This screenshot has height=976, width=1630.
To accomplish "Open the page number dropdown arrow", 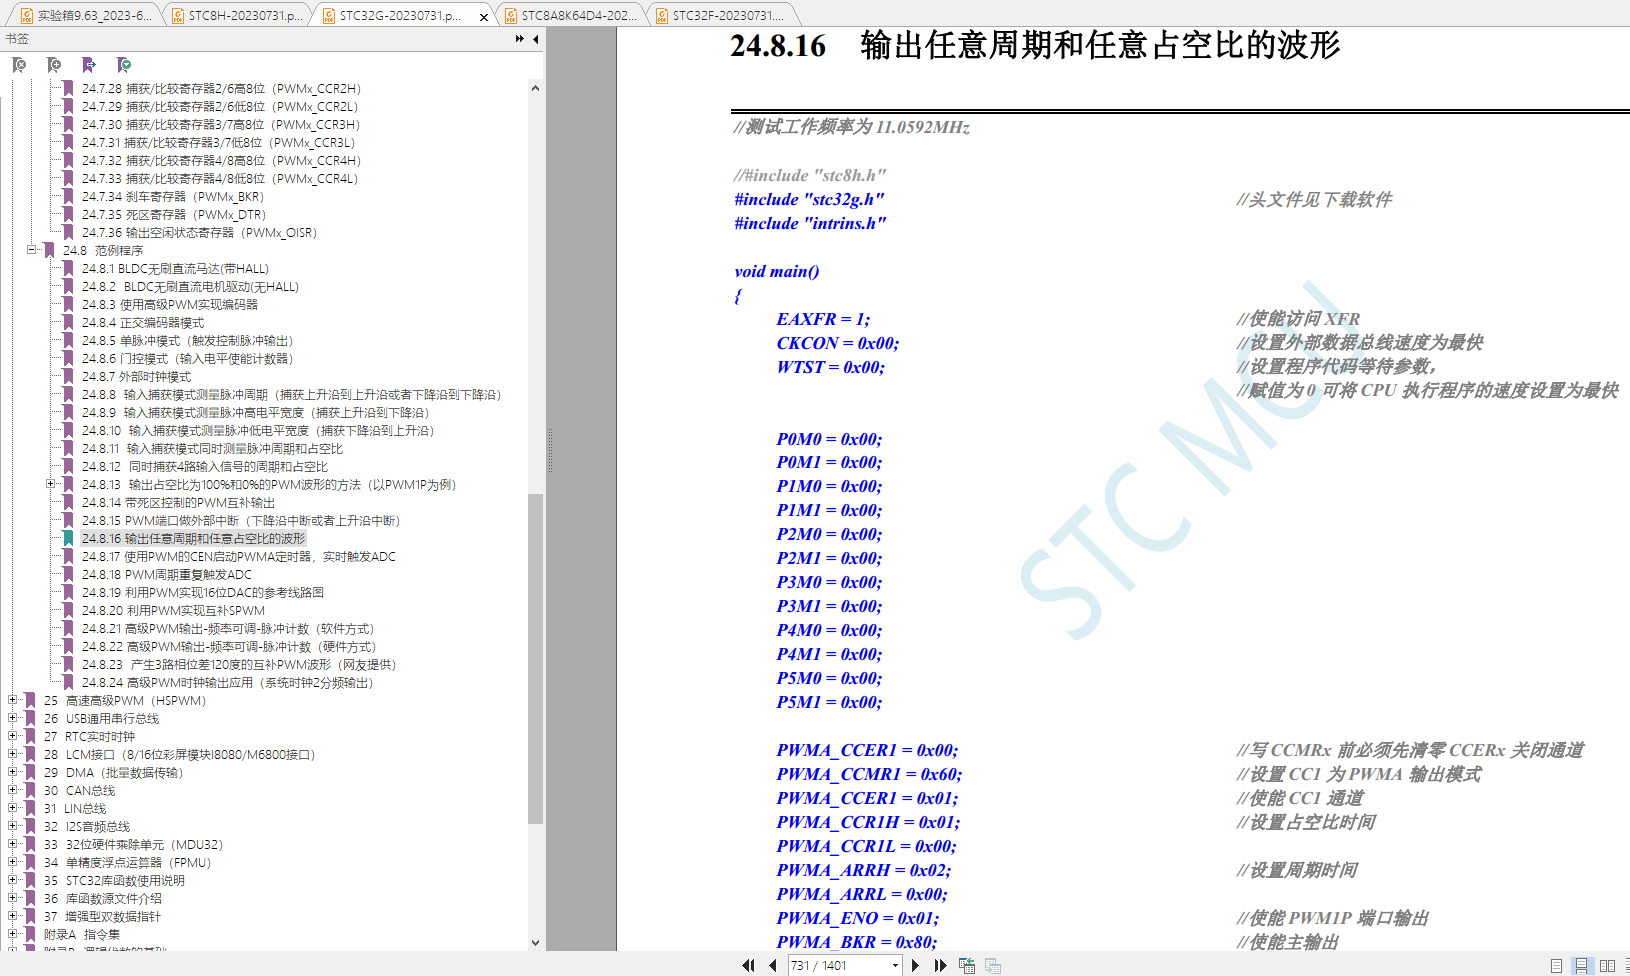I will (894, 965).
